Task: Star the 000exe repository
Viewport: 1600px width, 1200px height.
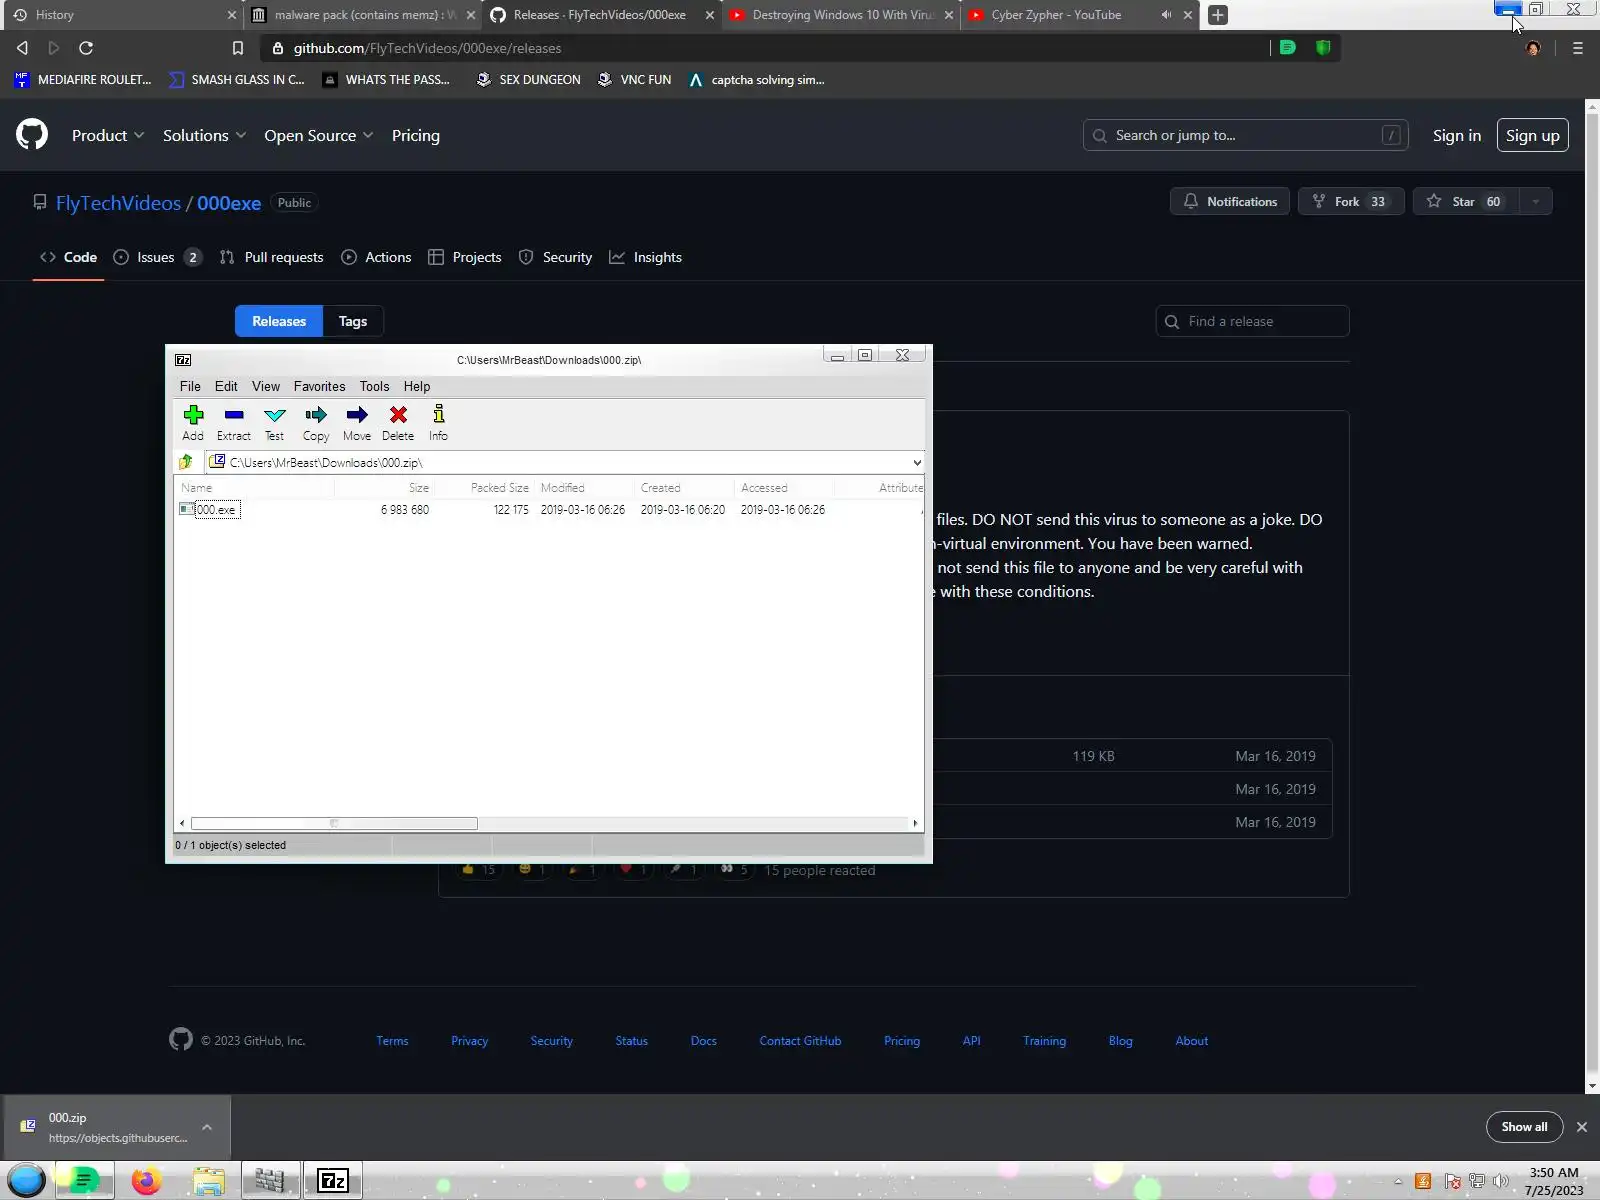Action: 1465,201
